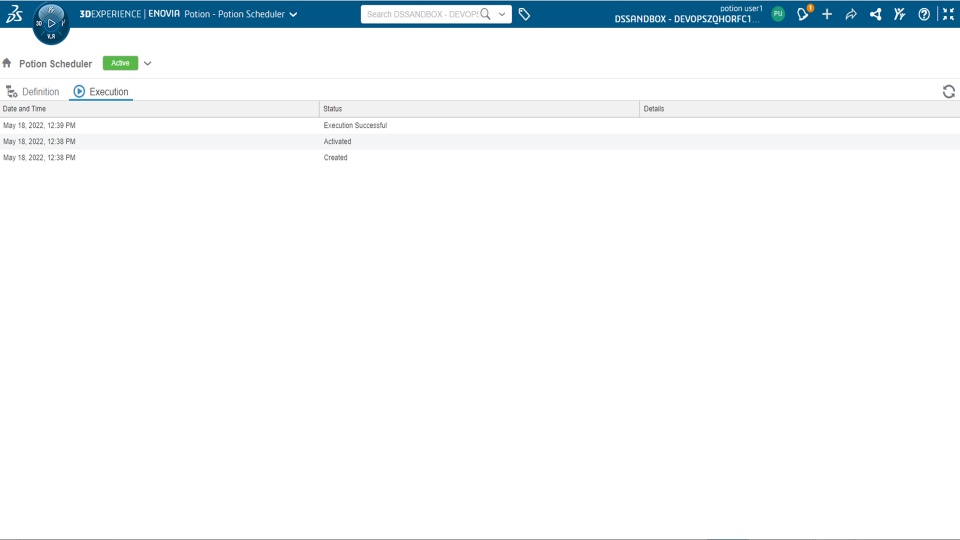Viewport: 960px width, 540px height.
Task: Select the May 18, 2022, 12:39 PM row
Action: (x=480, y=126)
